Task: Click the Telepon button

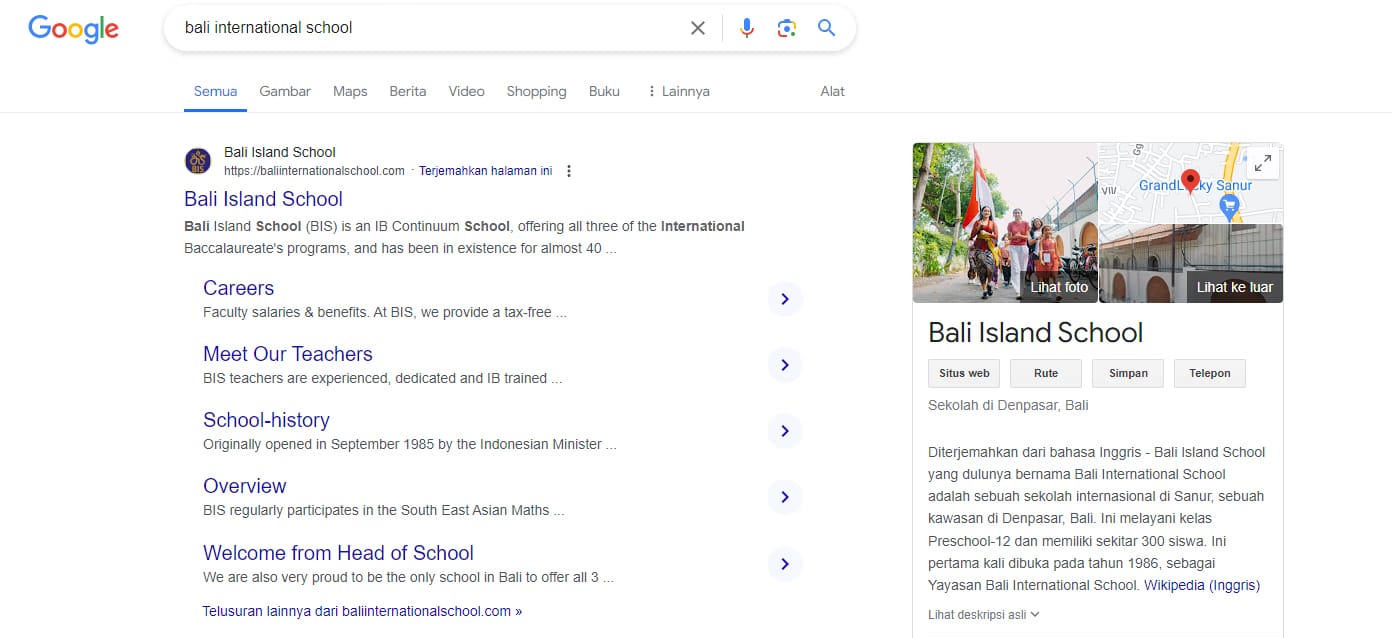Action: pyautogui.click(x=1210, y=373)
